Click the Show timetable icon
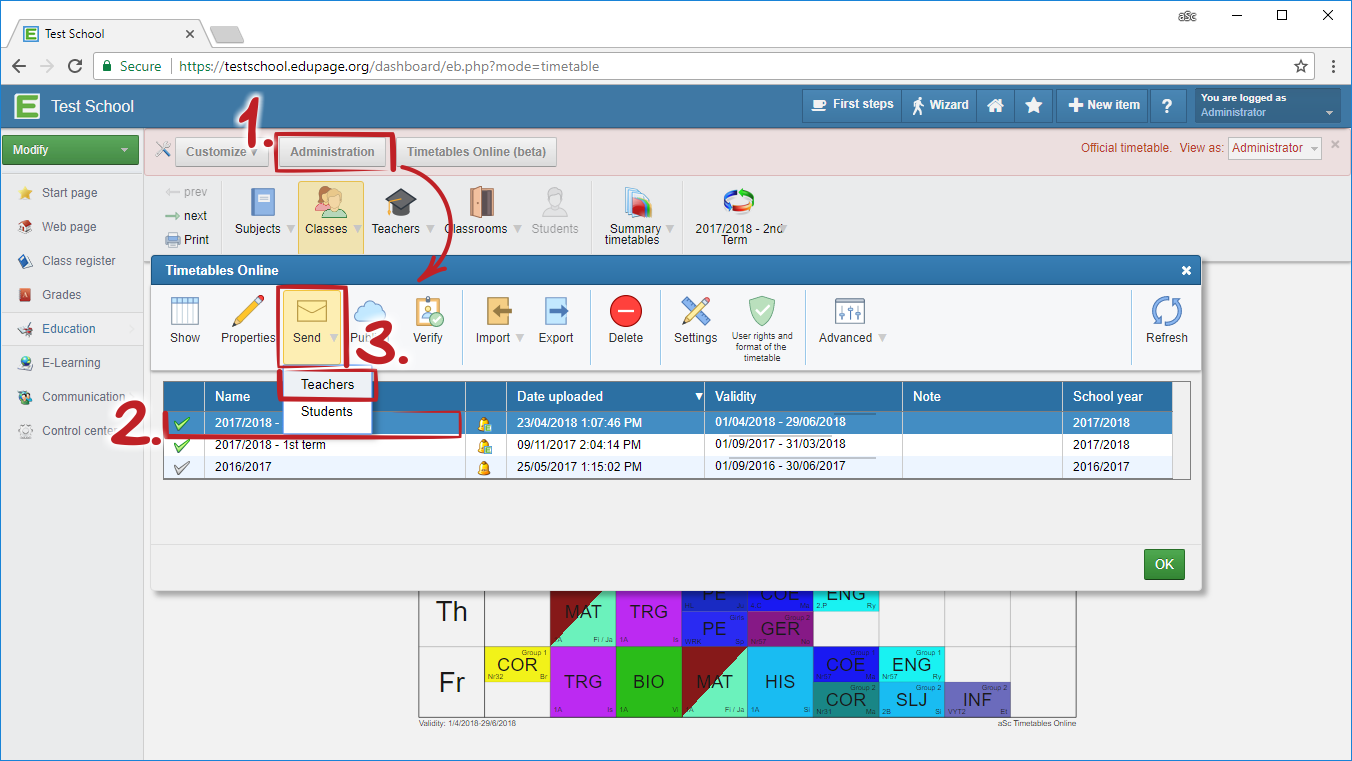This screenshot has width=1352, height=761. click(185, 312)
